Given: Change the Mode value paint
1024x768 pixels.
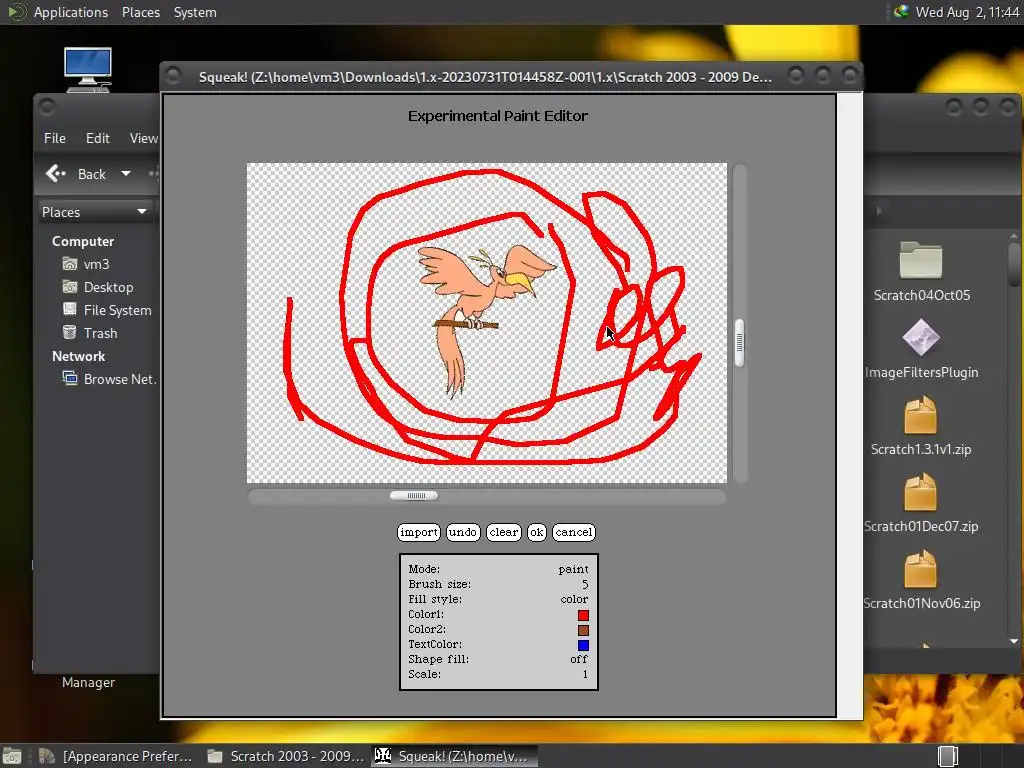Looking at the screenshot, I should coord(573,569).
